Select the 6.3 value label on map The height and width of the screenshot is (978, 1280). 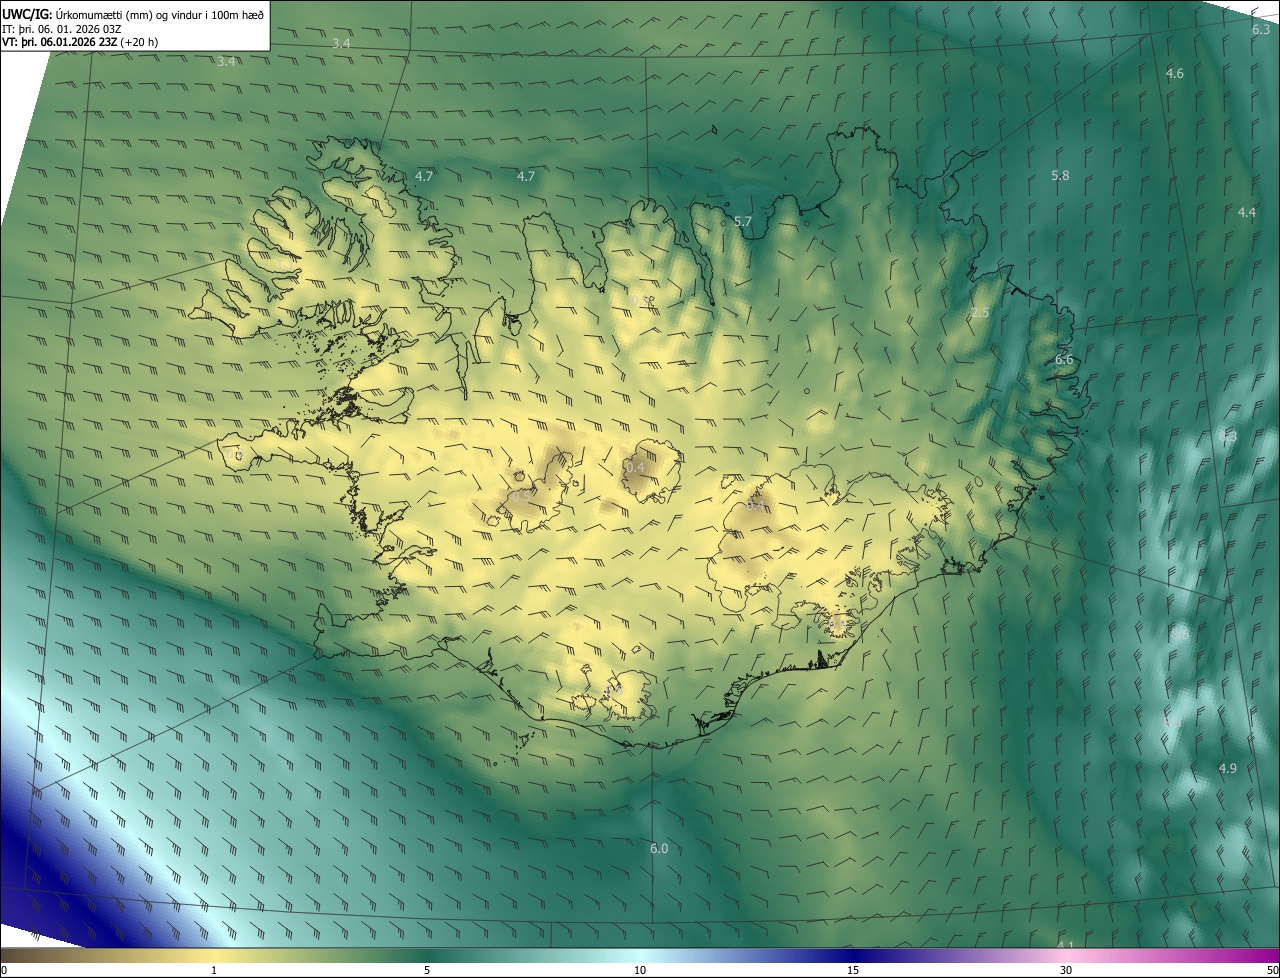pos(1261,30)
